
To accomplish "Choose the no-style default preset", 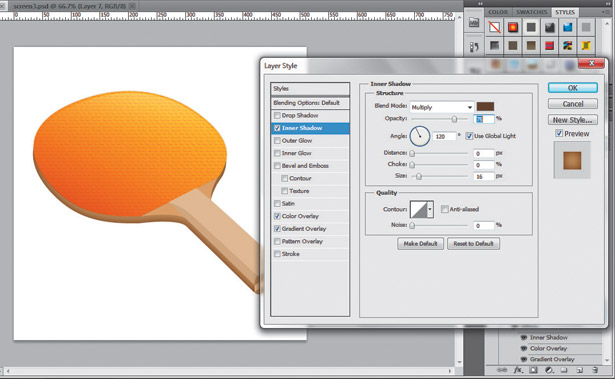I will 494,27.
